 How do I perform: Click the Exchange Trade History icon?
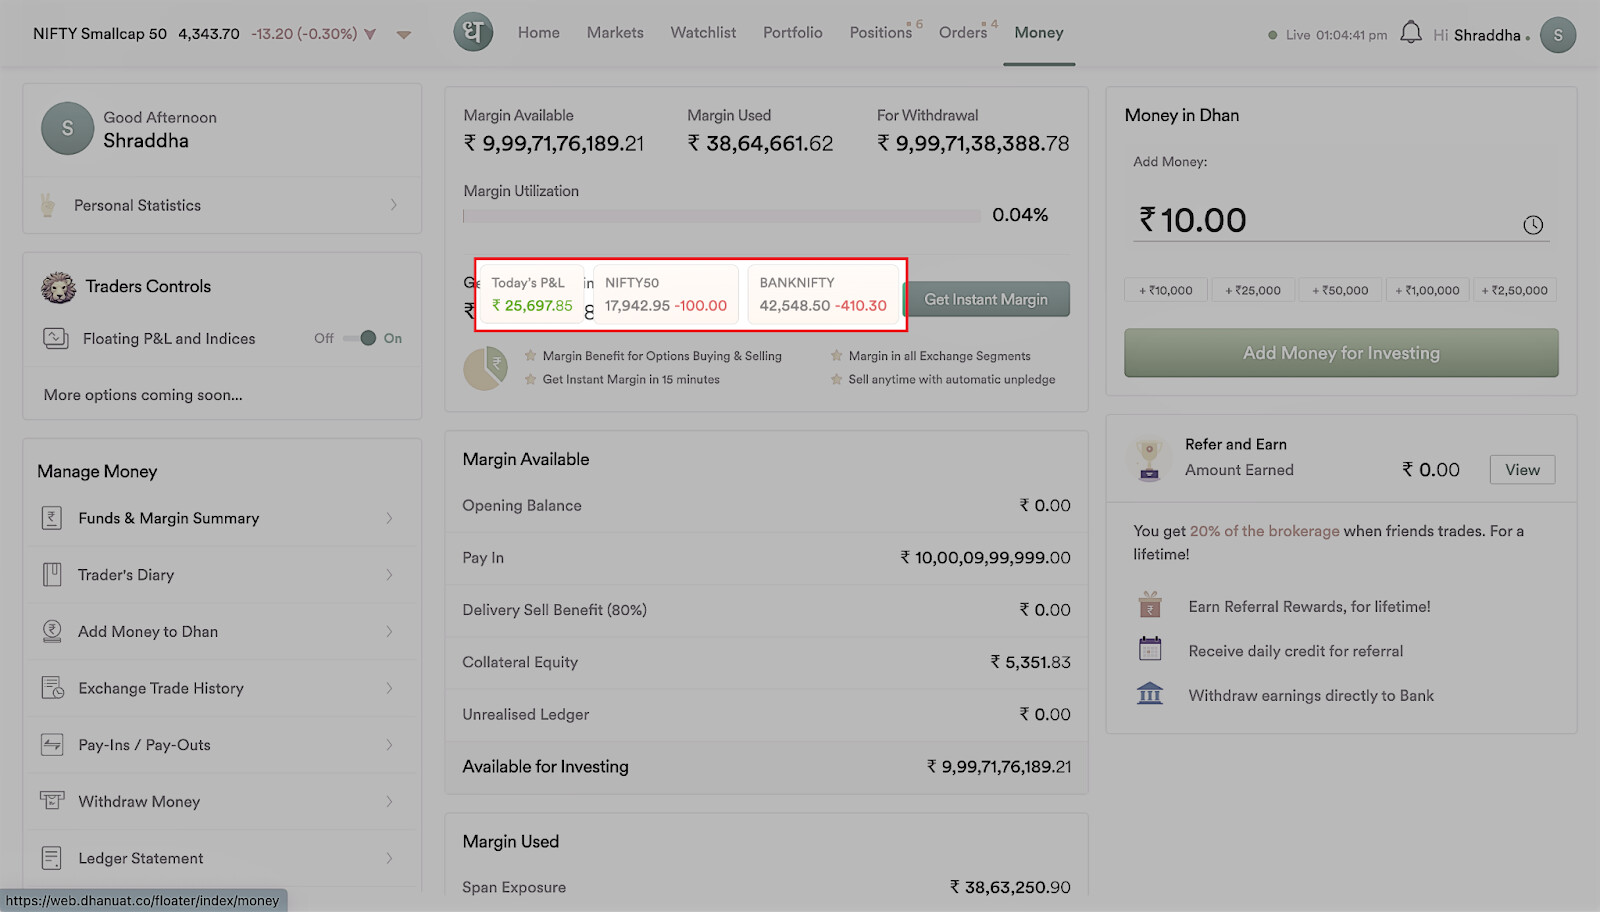pyautogui.click(x=52, y=688)
